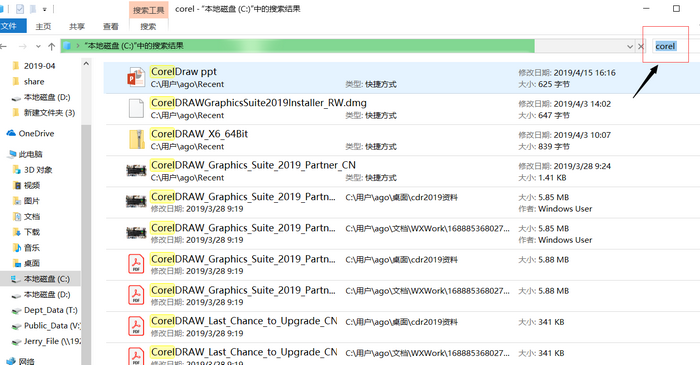The height and width of the screenshot is (365, 700).
Task: Select the CorelDraw ppt result
Action: pyautogui.click(x=184, y=71)
